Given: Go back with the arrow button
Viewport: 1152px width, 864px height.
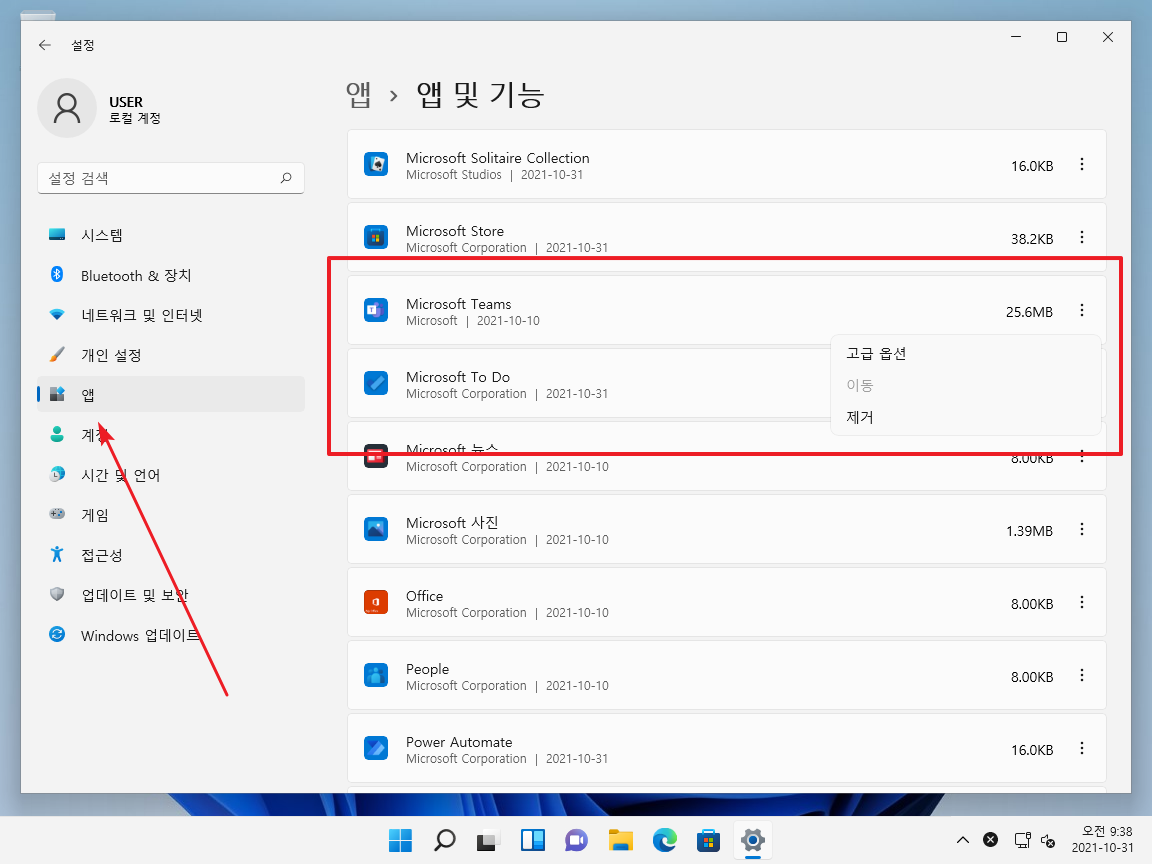Looking at the screenshot, I should pos(45,45).
